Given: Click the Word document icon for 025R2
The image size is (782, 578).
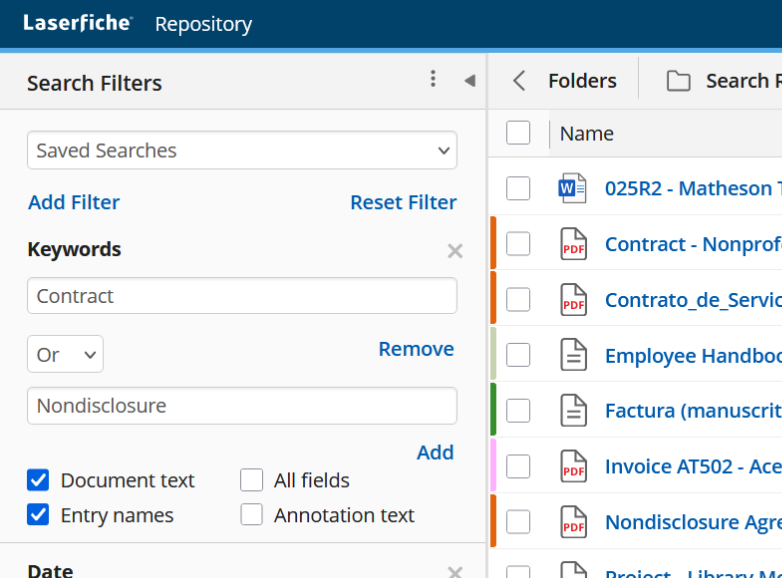Looking at the screenshot, I should [572, 188].
